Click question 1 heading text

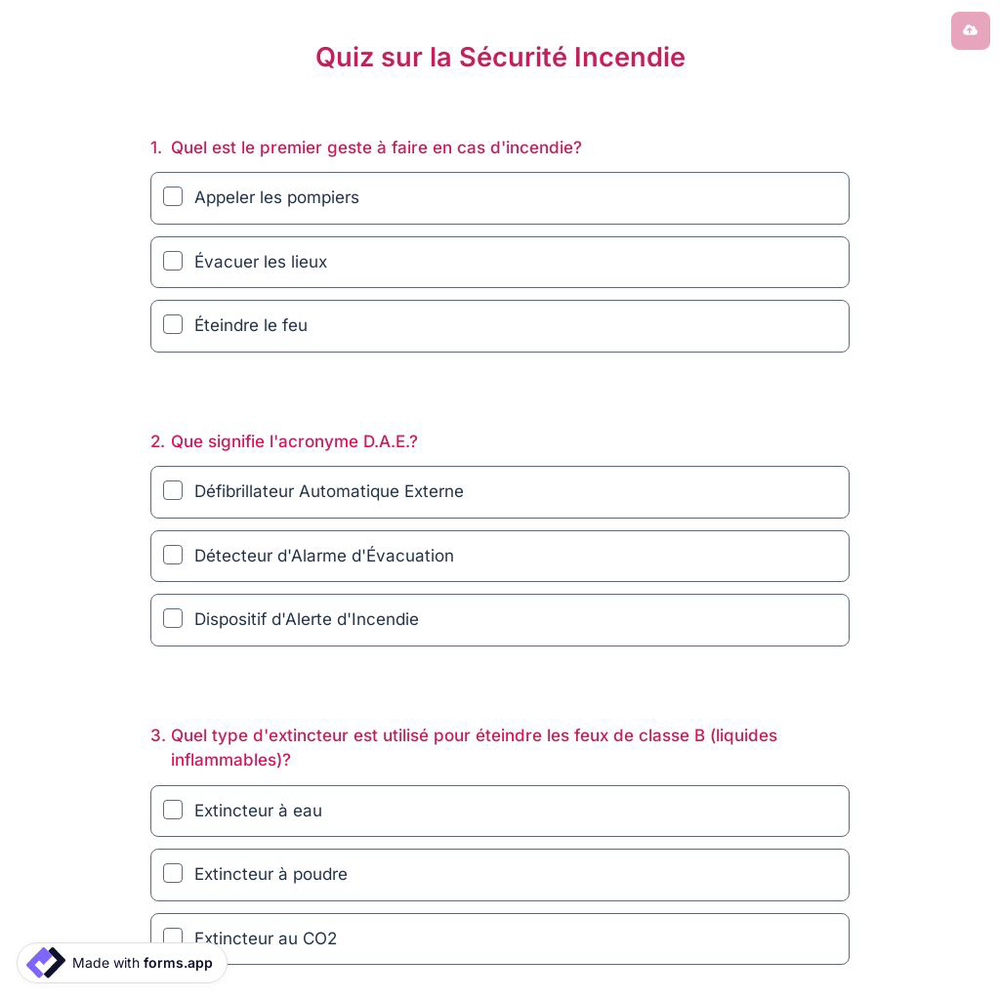(x=376, y=147)
